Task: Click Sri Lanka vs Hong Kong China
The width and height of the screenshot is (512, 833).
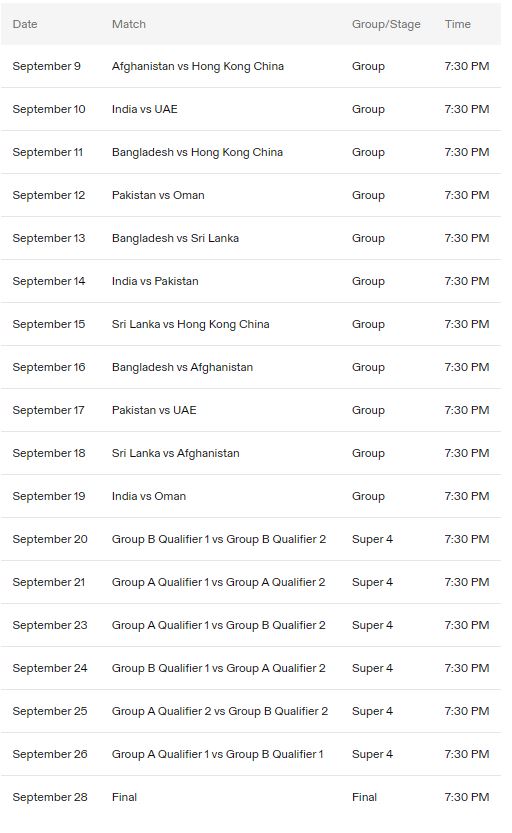Action: point(190,324)
